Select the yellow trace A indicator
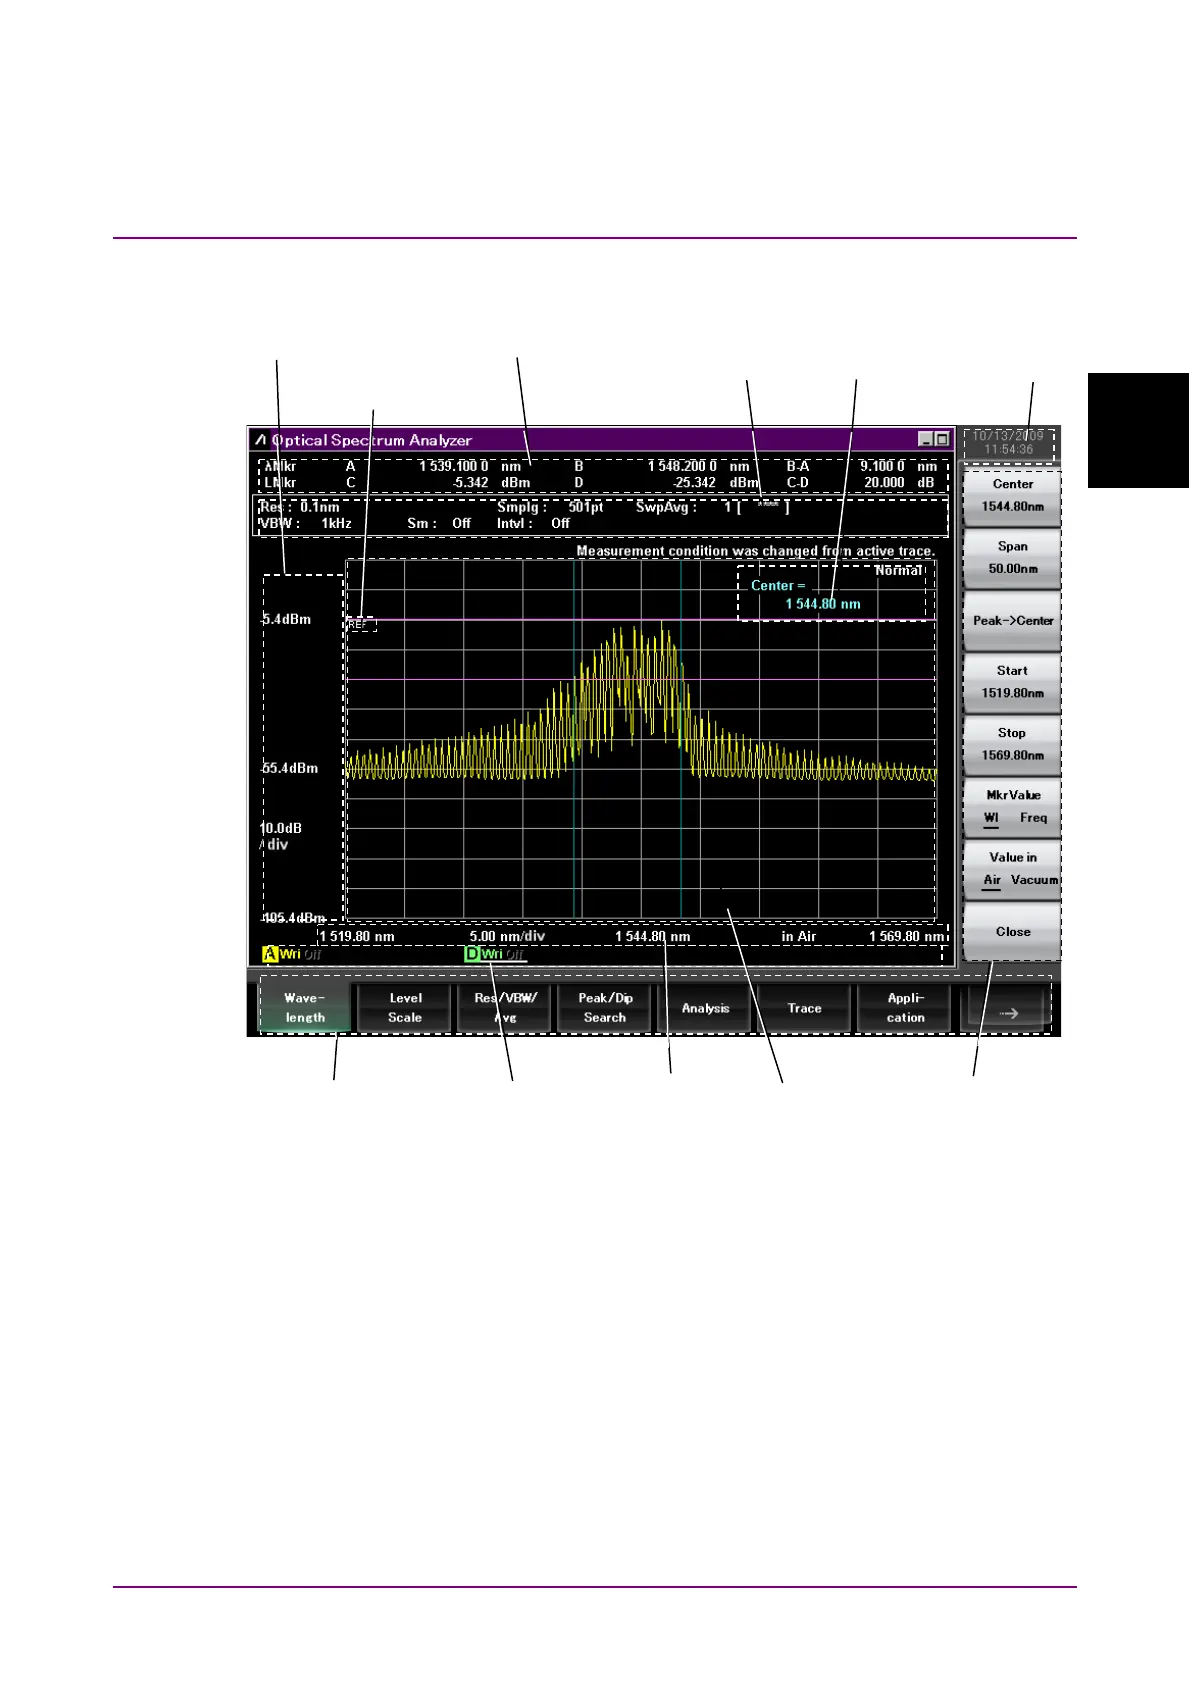Image resolution: width=1191 pixels, height=1684 pixels. pos(270,954)
